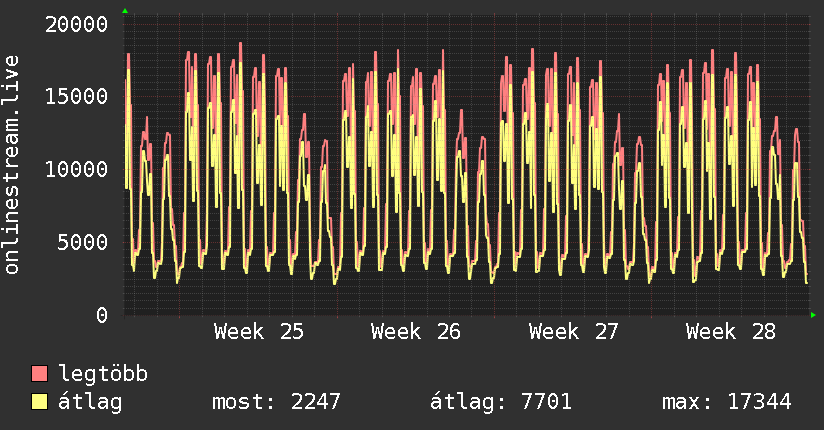Click the Week 26 axis label
The width and height of the screenshot is (824, 430).
pos(416,332)
